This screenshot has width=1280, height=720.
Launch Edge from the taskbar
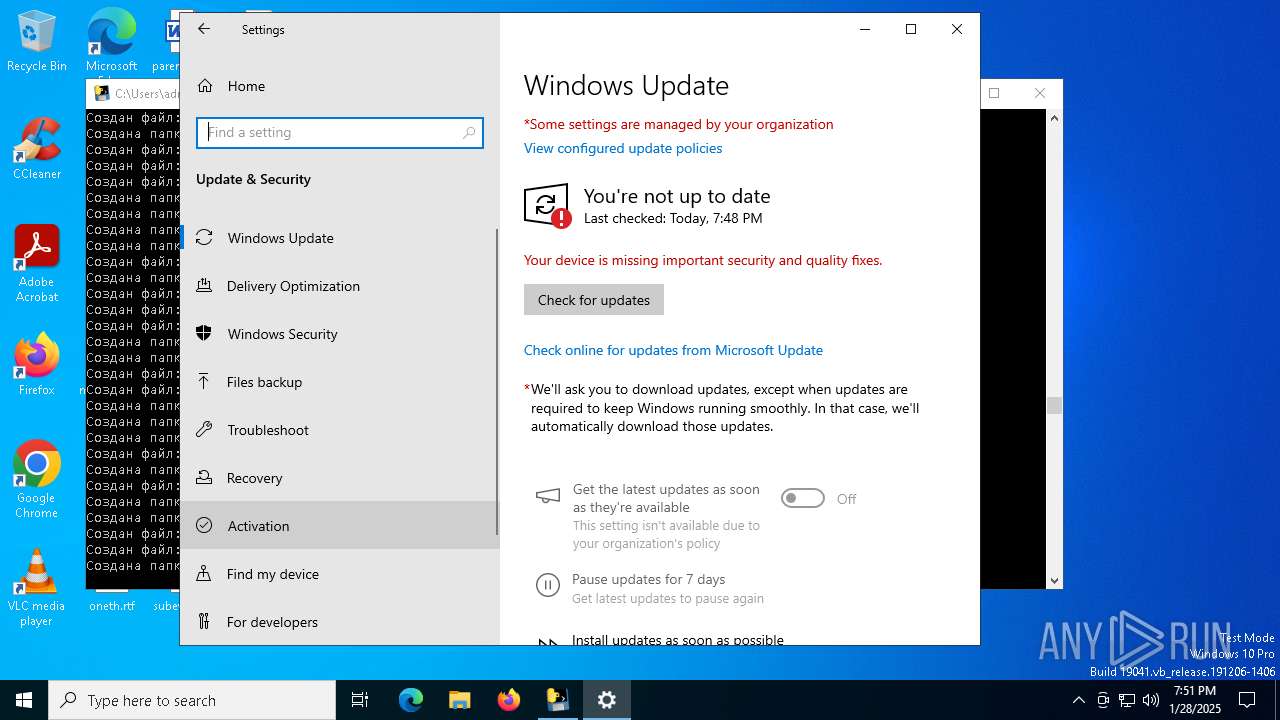click(411, 700)
